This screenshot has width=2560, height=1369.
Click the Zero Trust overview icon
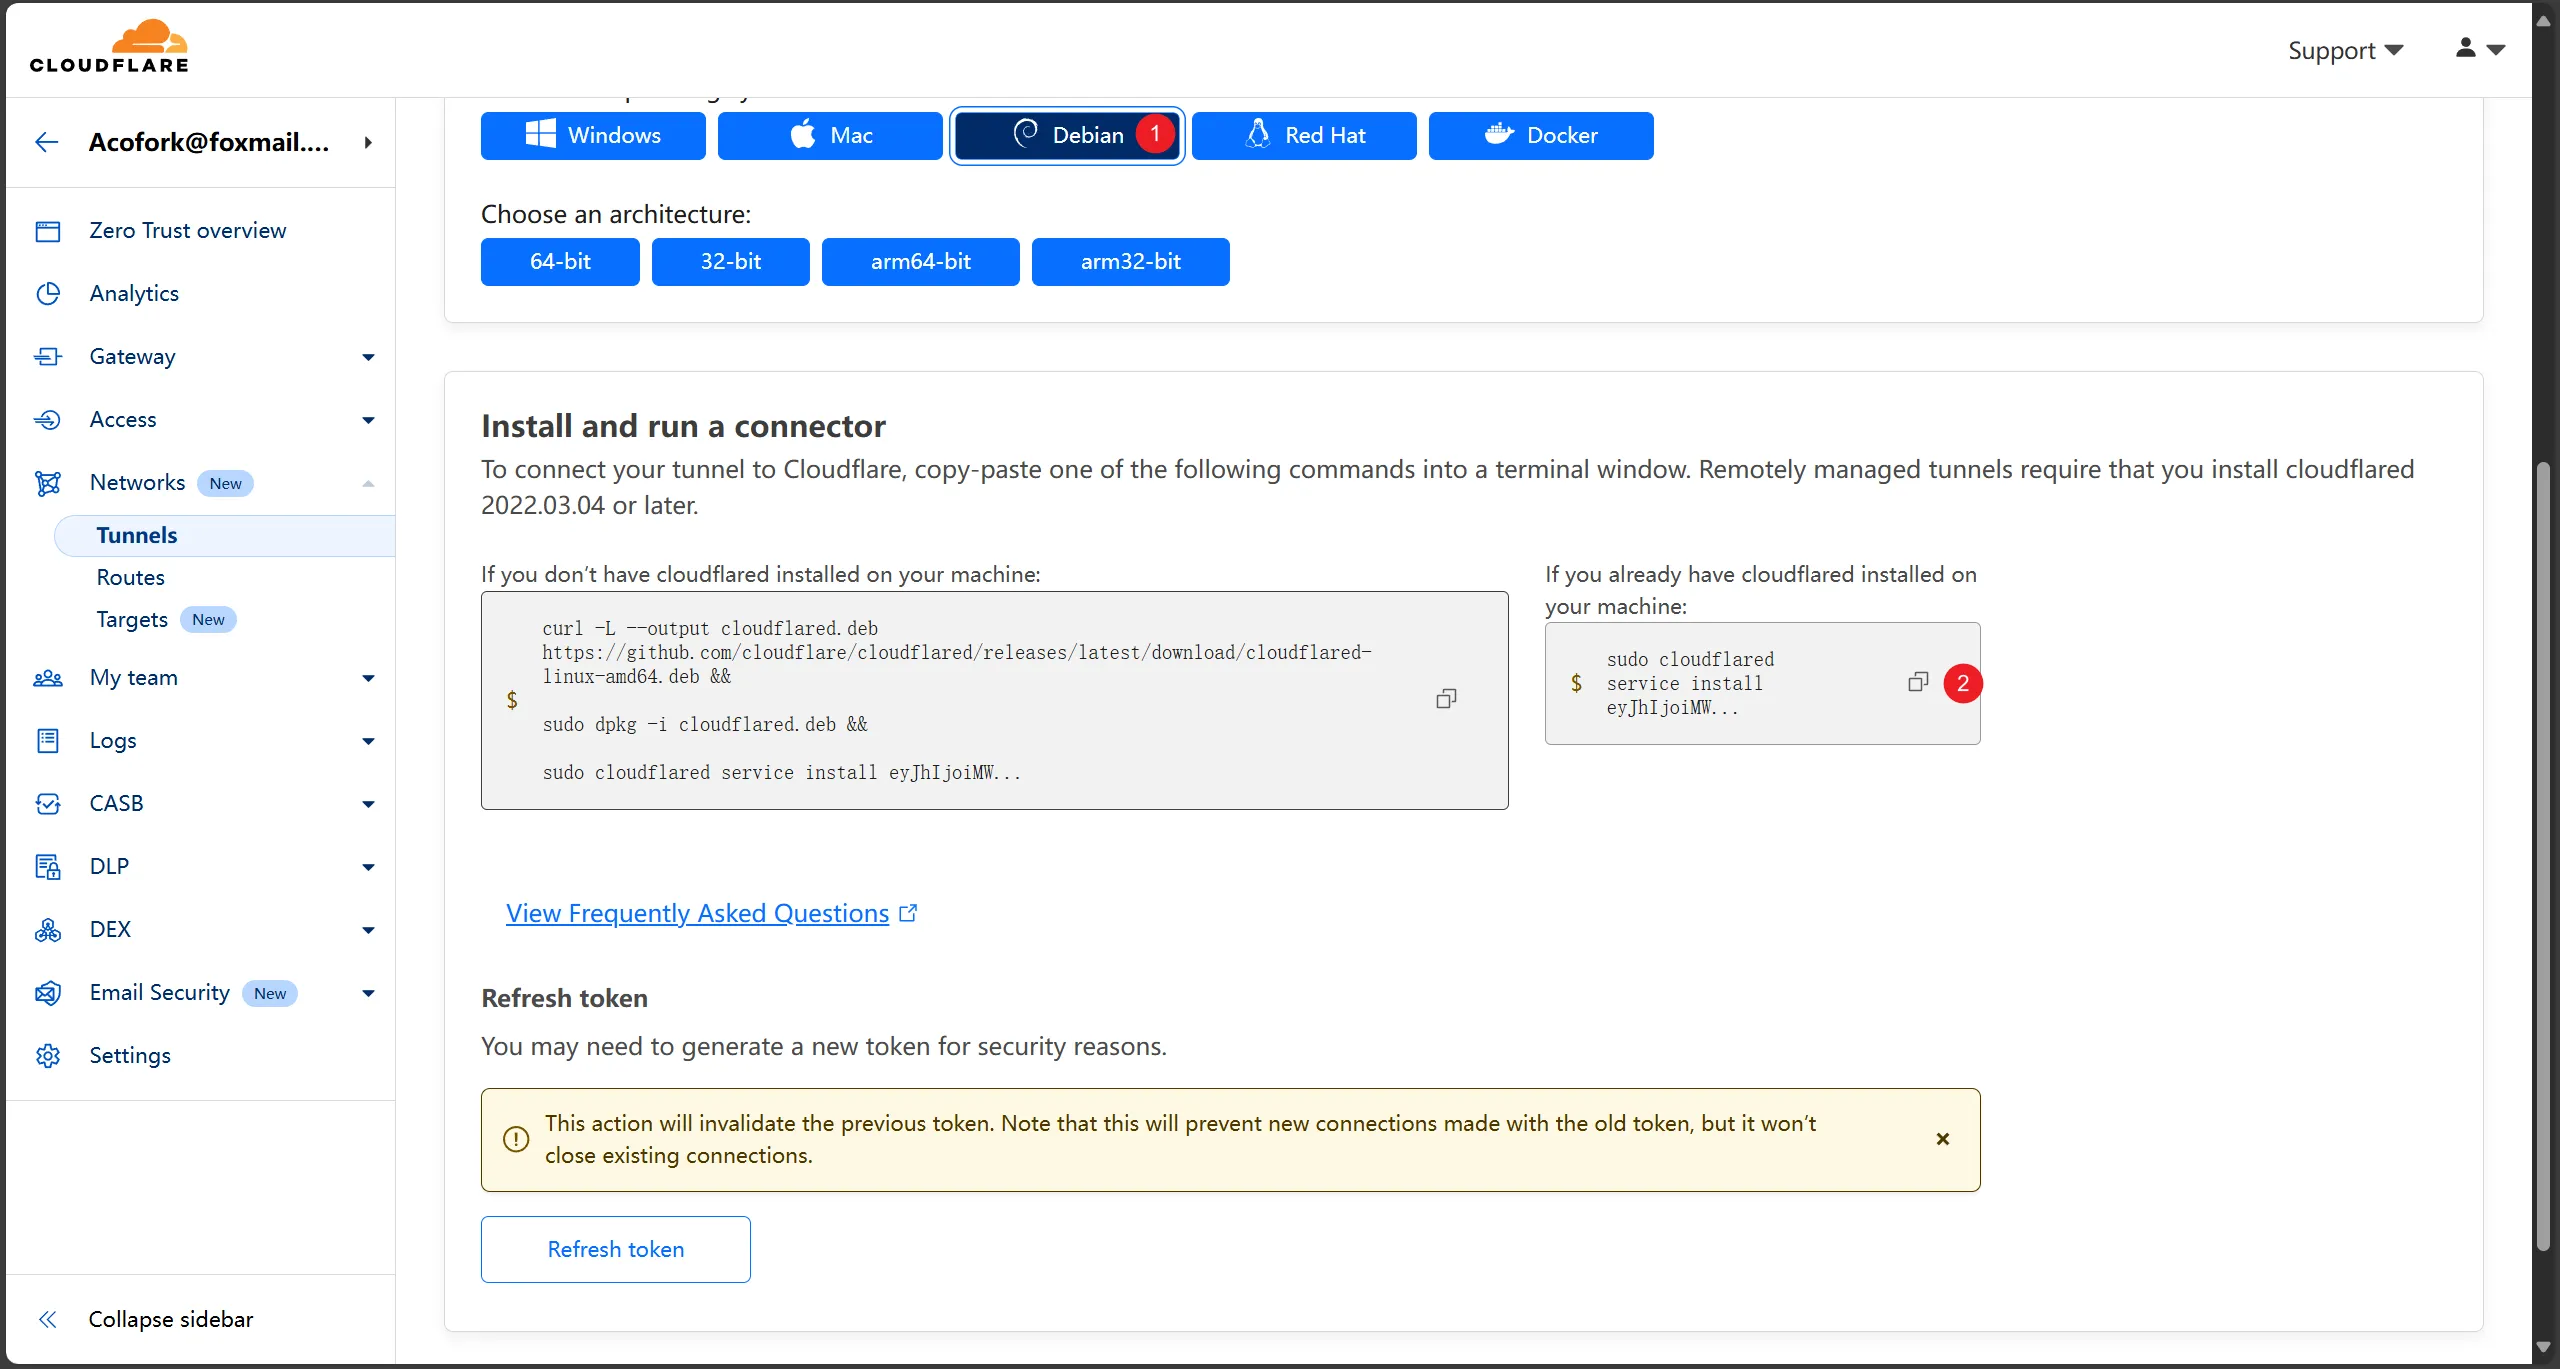48,231
